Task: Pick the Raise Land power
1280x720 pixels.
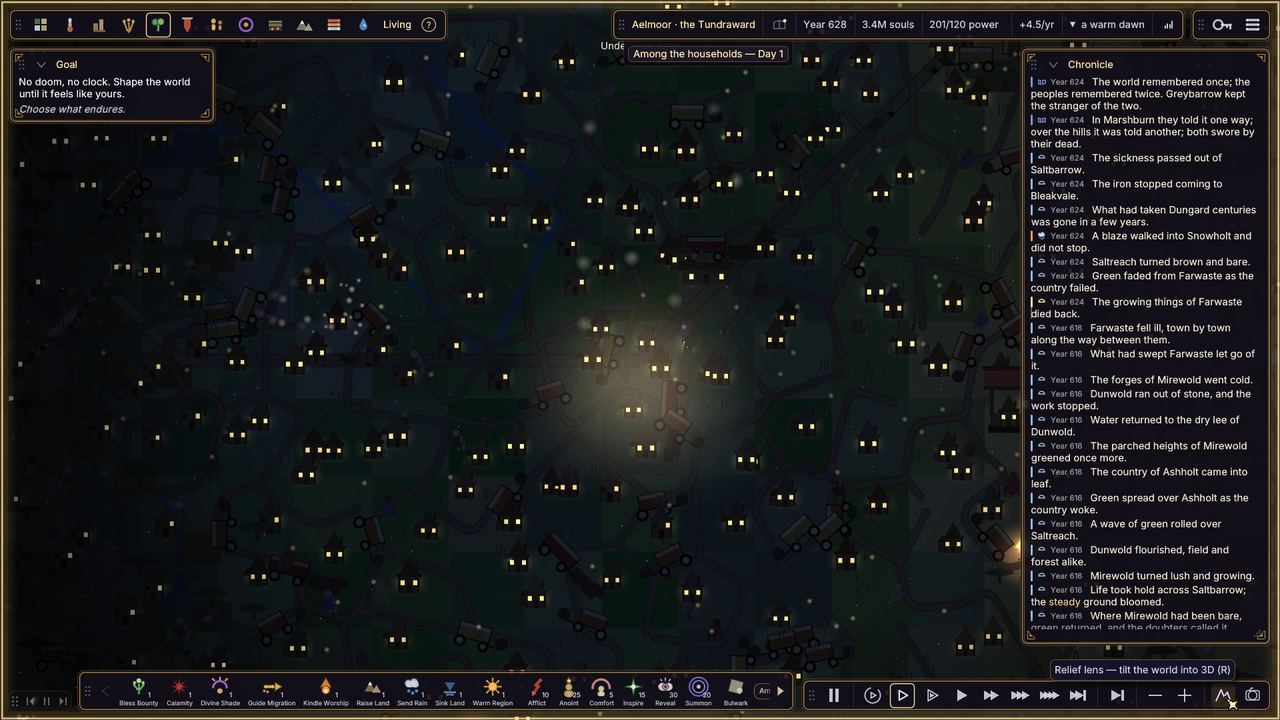Action: point(372,691)
